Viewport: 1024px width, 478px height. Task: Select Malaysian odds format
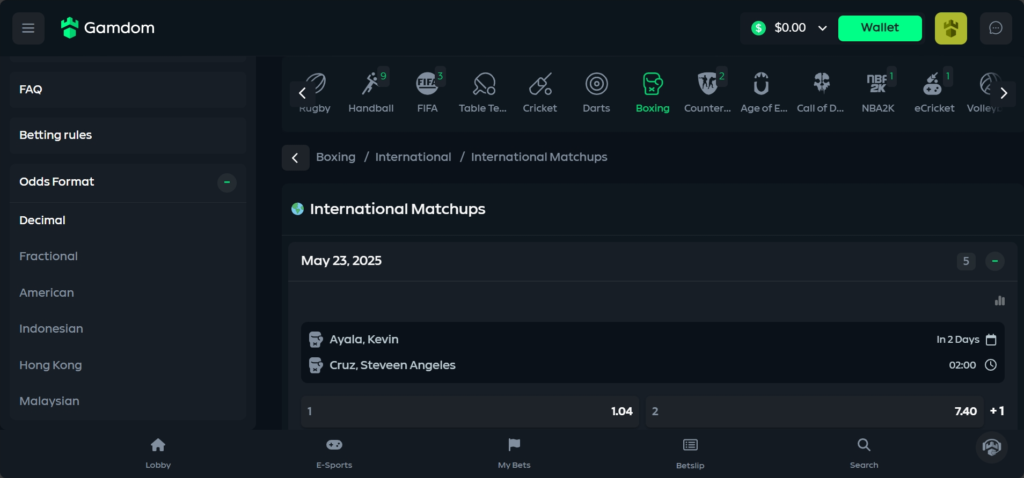[x=49, y=401]
